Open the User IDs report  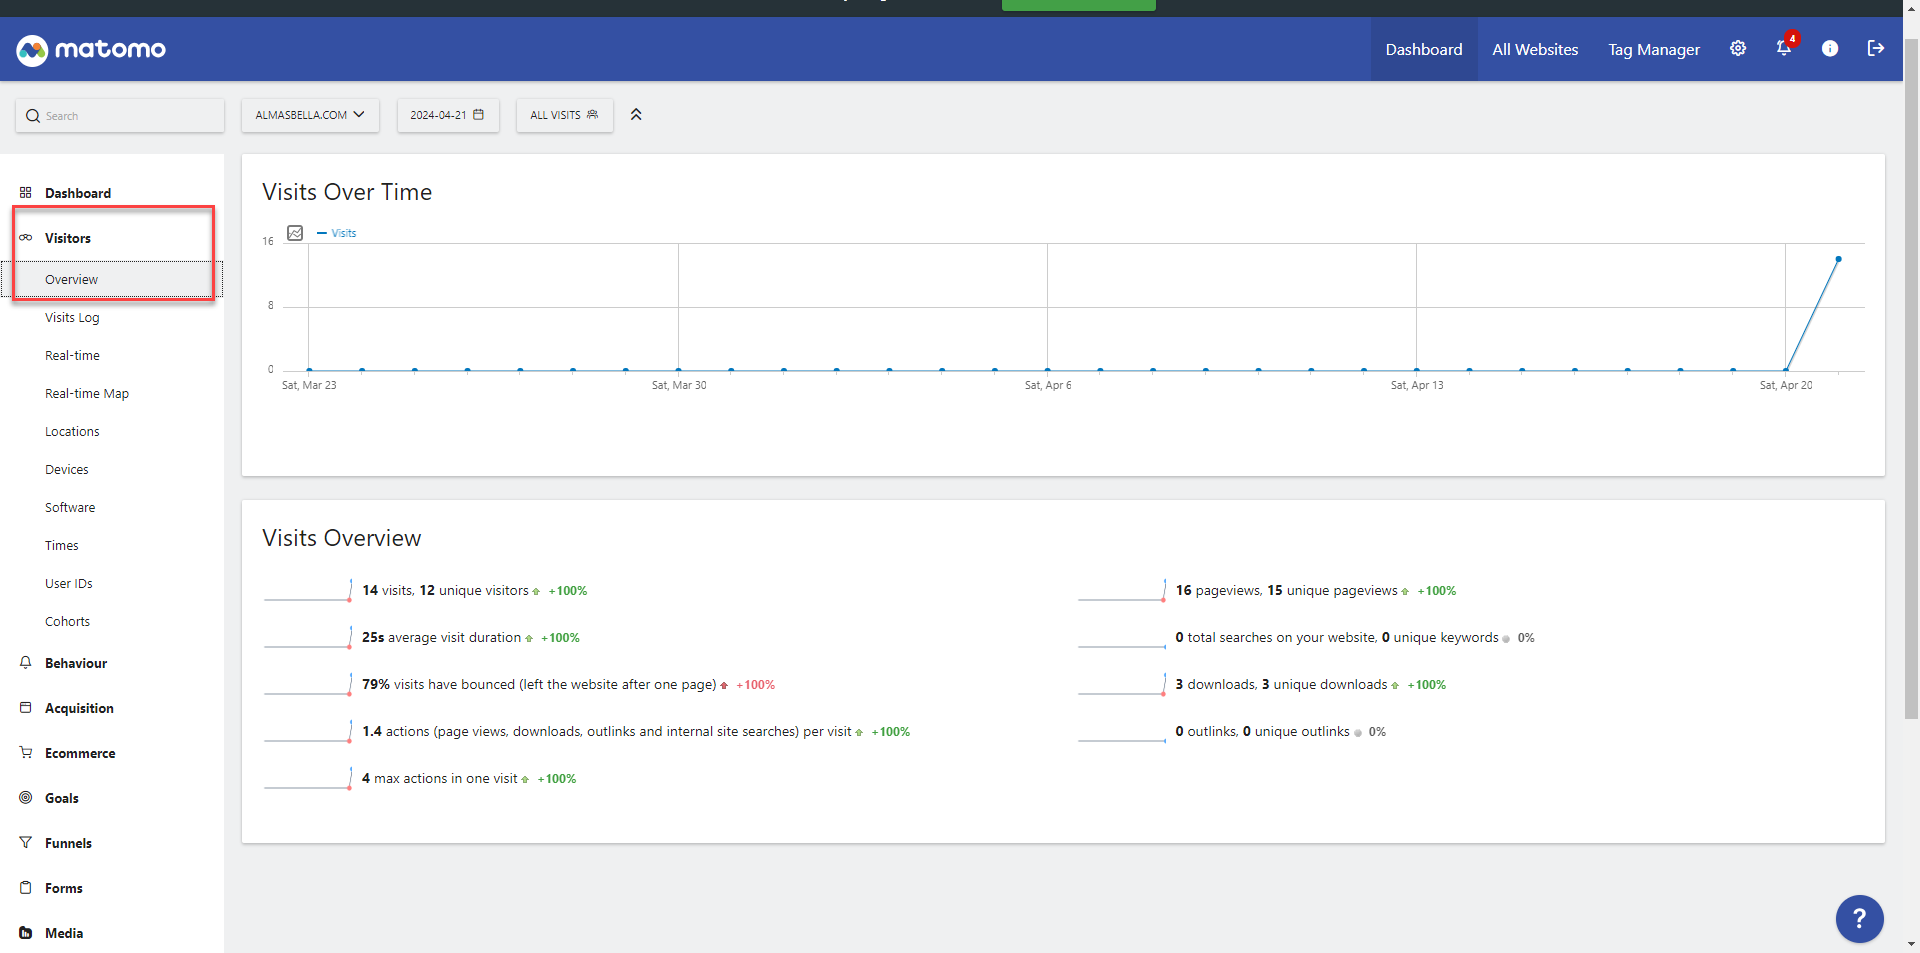click(x=69, y=584)
